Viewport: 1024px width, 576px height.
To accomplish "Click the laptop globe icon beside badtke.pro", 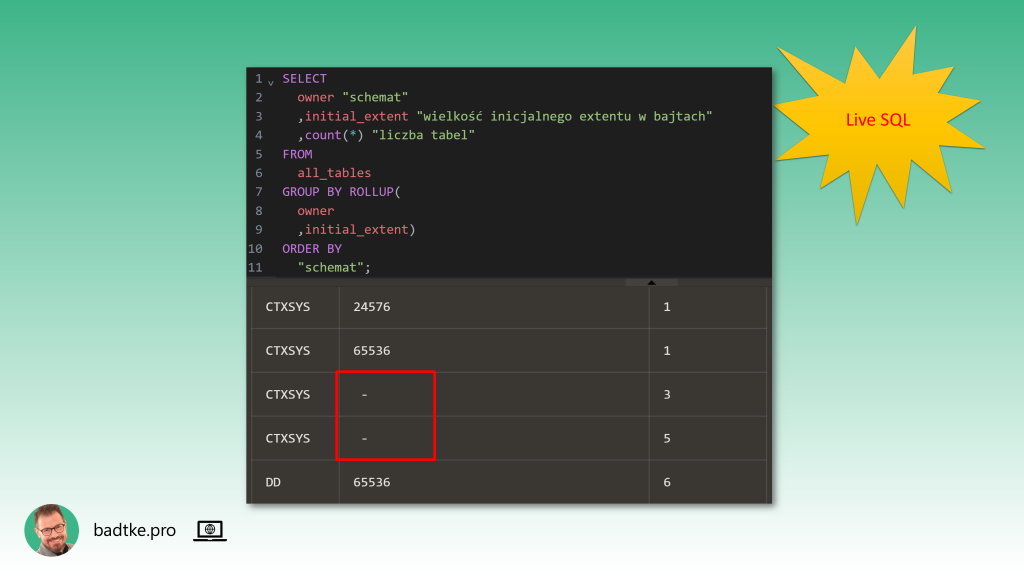I will (210, 531).
